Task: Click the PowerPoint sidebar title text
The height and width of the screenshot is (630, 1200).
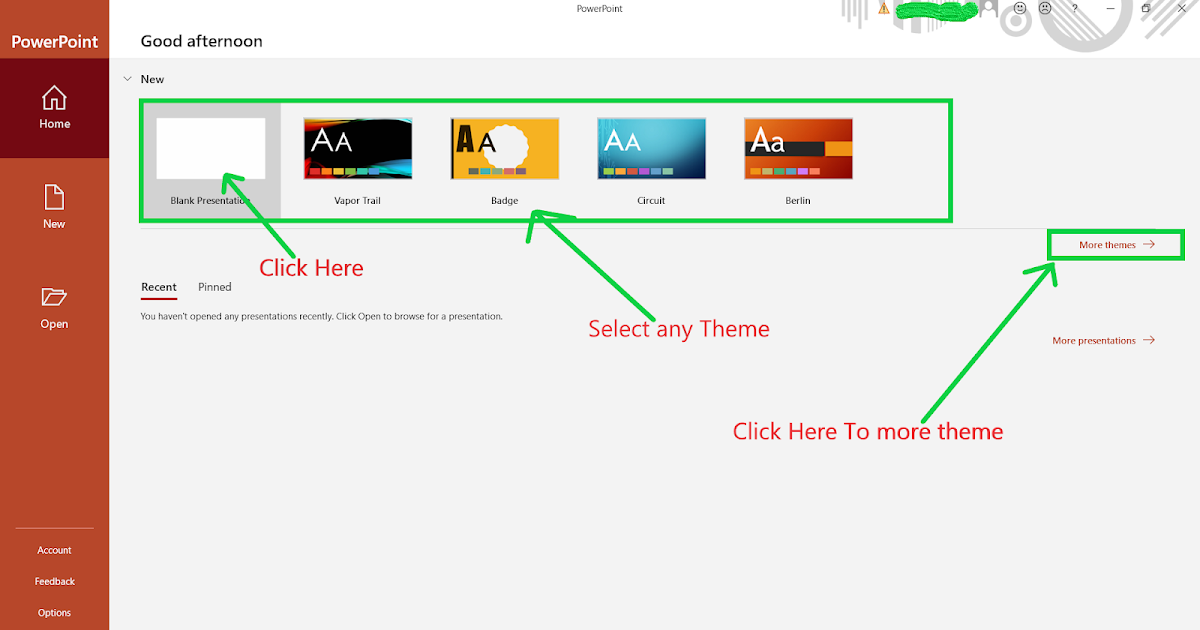Action: pos(55,41)
